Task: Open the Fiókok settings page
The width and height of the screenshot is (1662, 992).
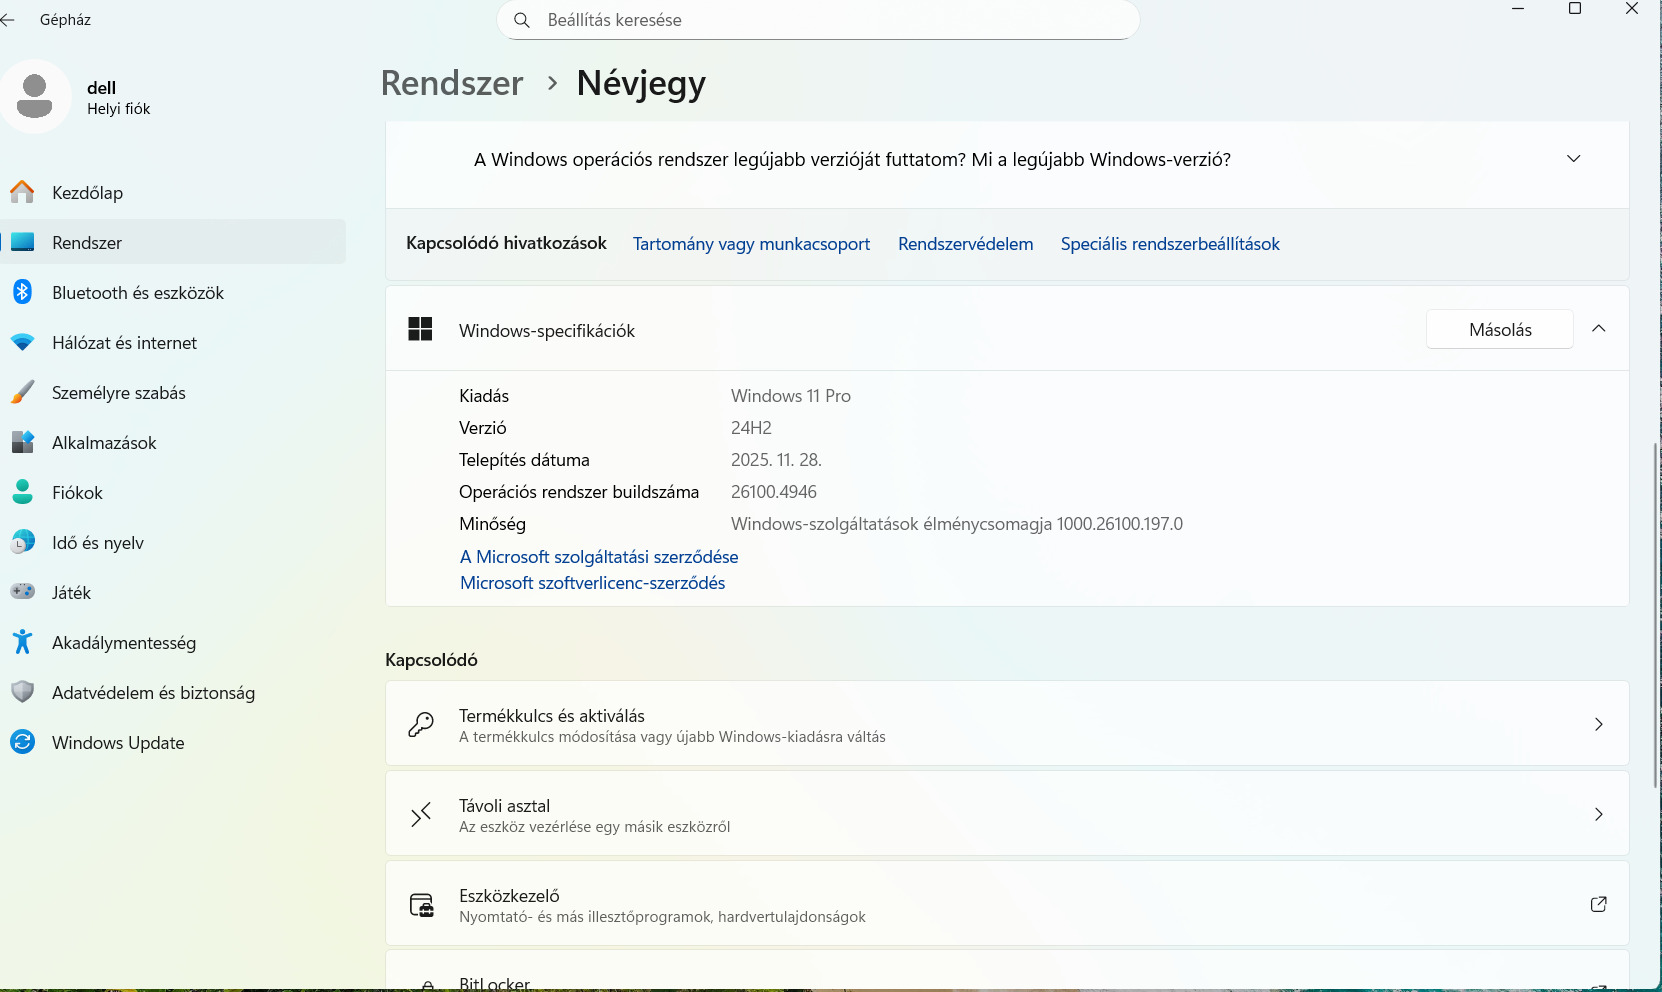Action: tap(173, 492)
